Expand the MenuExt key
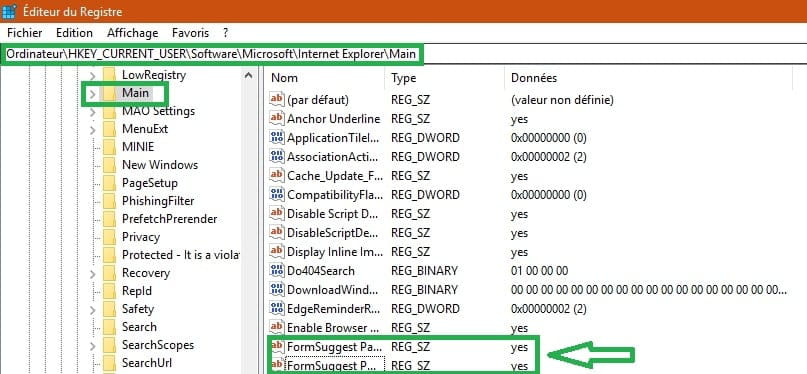Image resolution: width=807 pixels, height=374 pixels. 93,130
